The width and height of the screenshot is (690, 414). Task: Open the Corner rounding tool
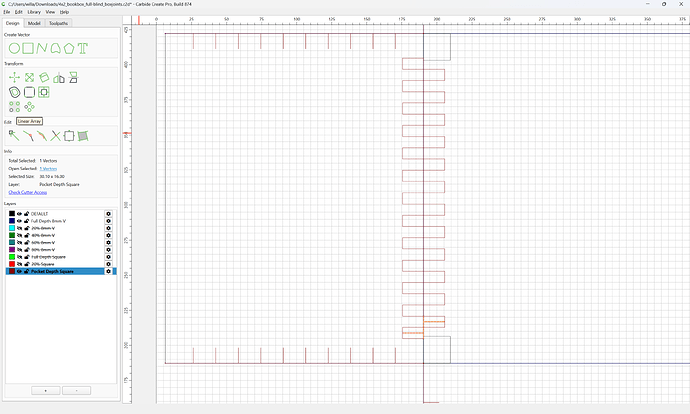29,92
